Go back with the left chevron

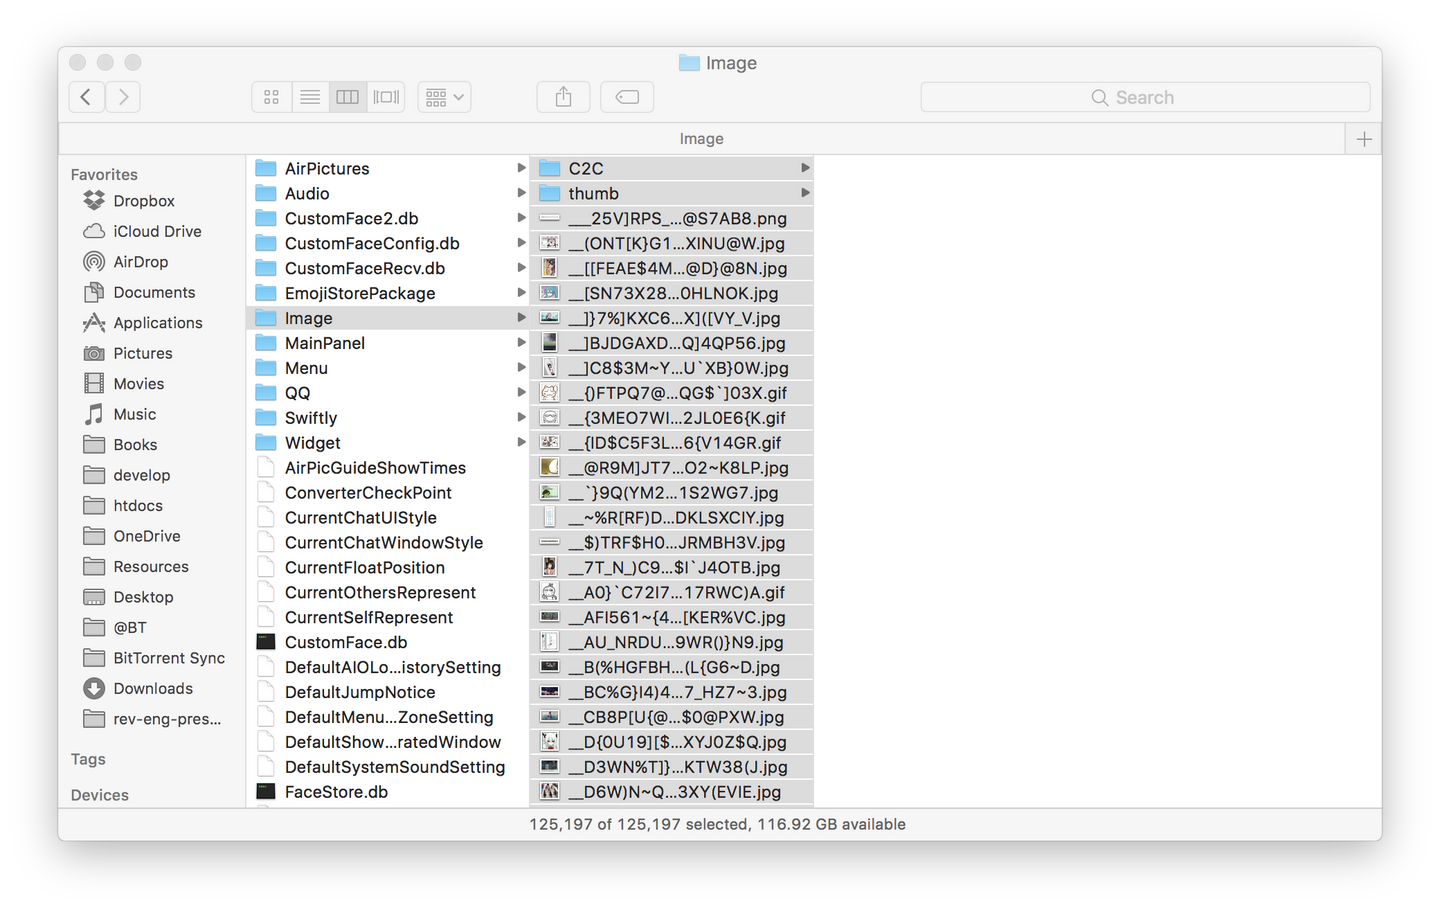click(86, 97)
